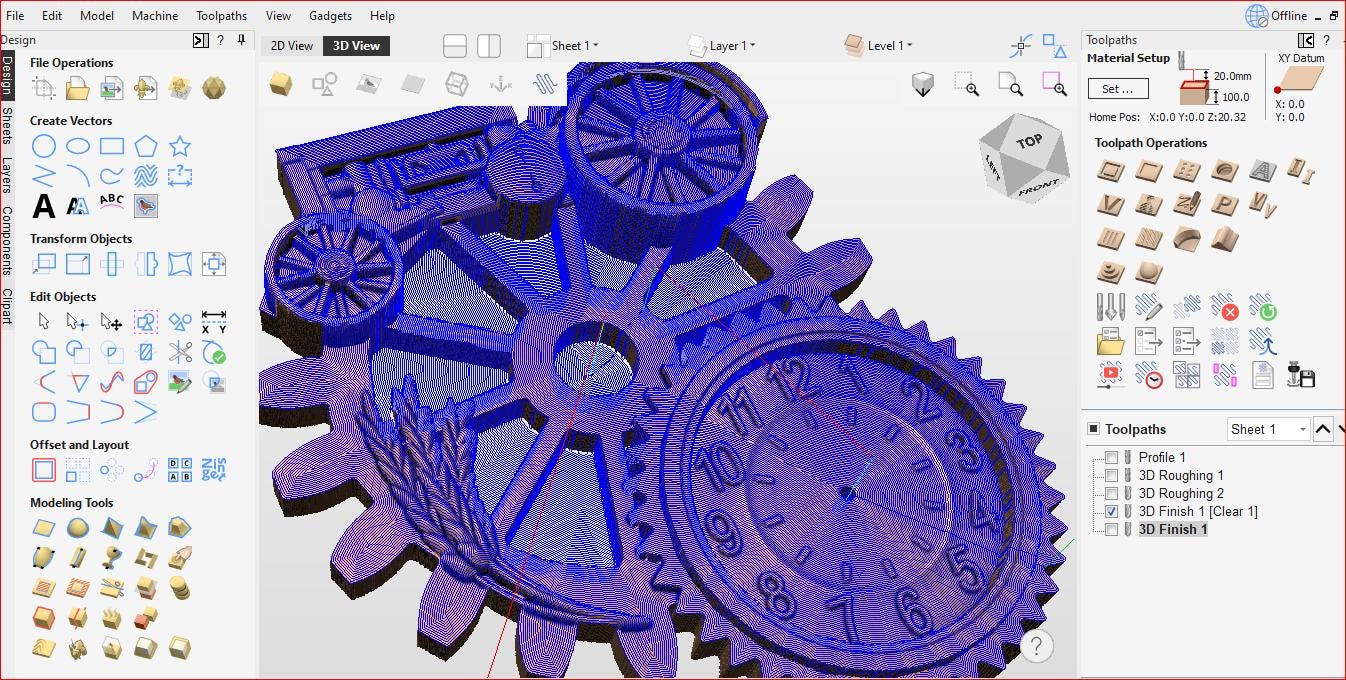Open the Drilling Toolpath tool
This screenshot has height=680, width=1346.
[x=1187, y=170]
